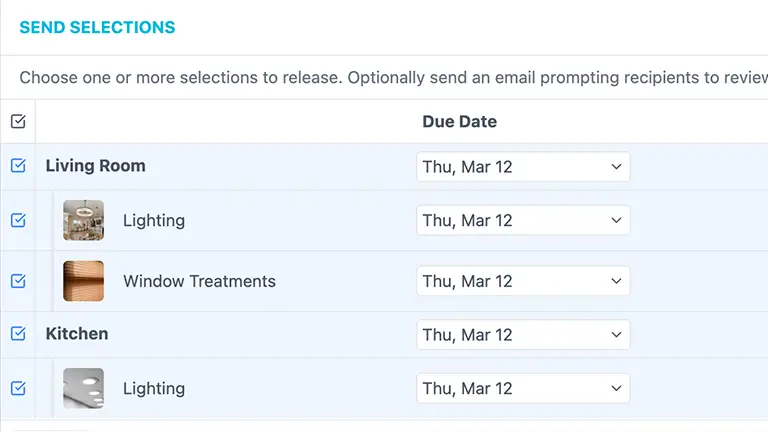The width and height of the screenshot is (768, 432).
Task: Open the Living Room due date dropdown
Action: click(523, 167)
